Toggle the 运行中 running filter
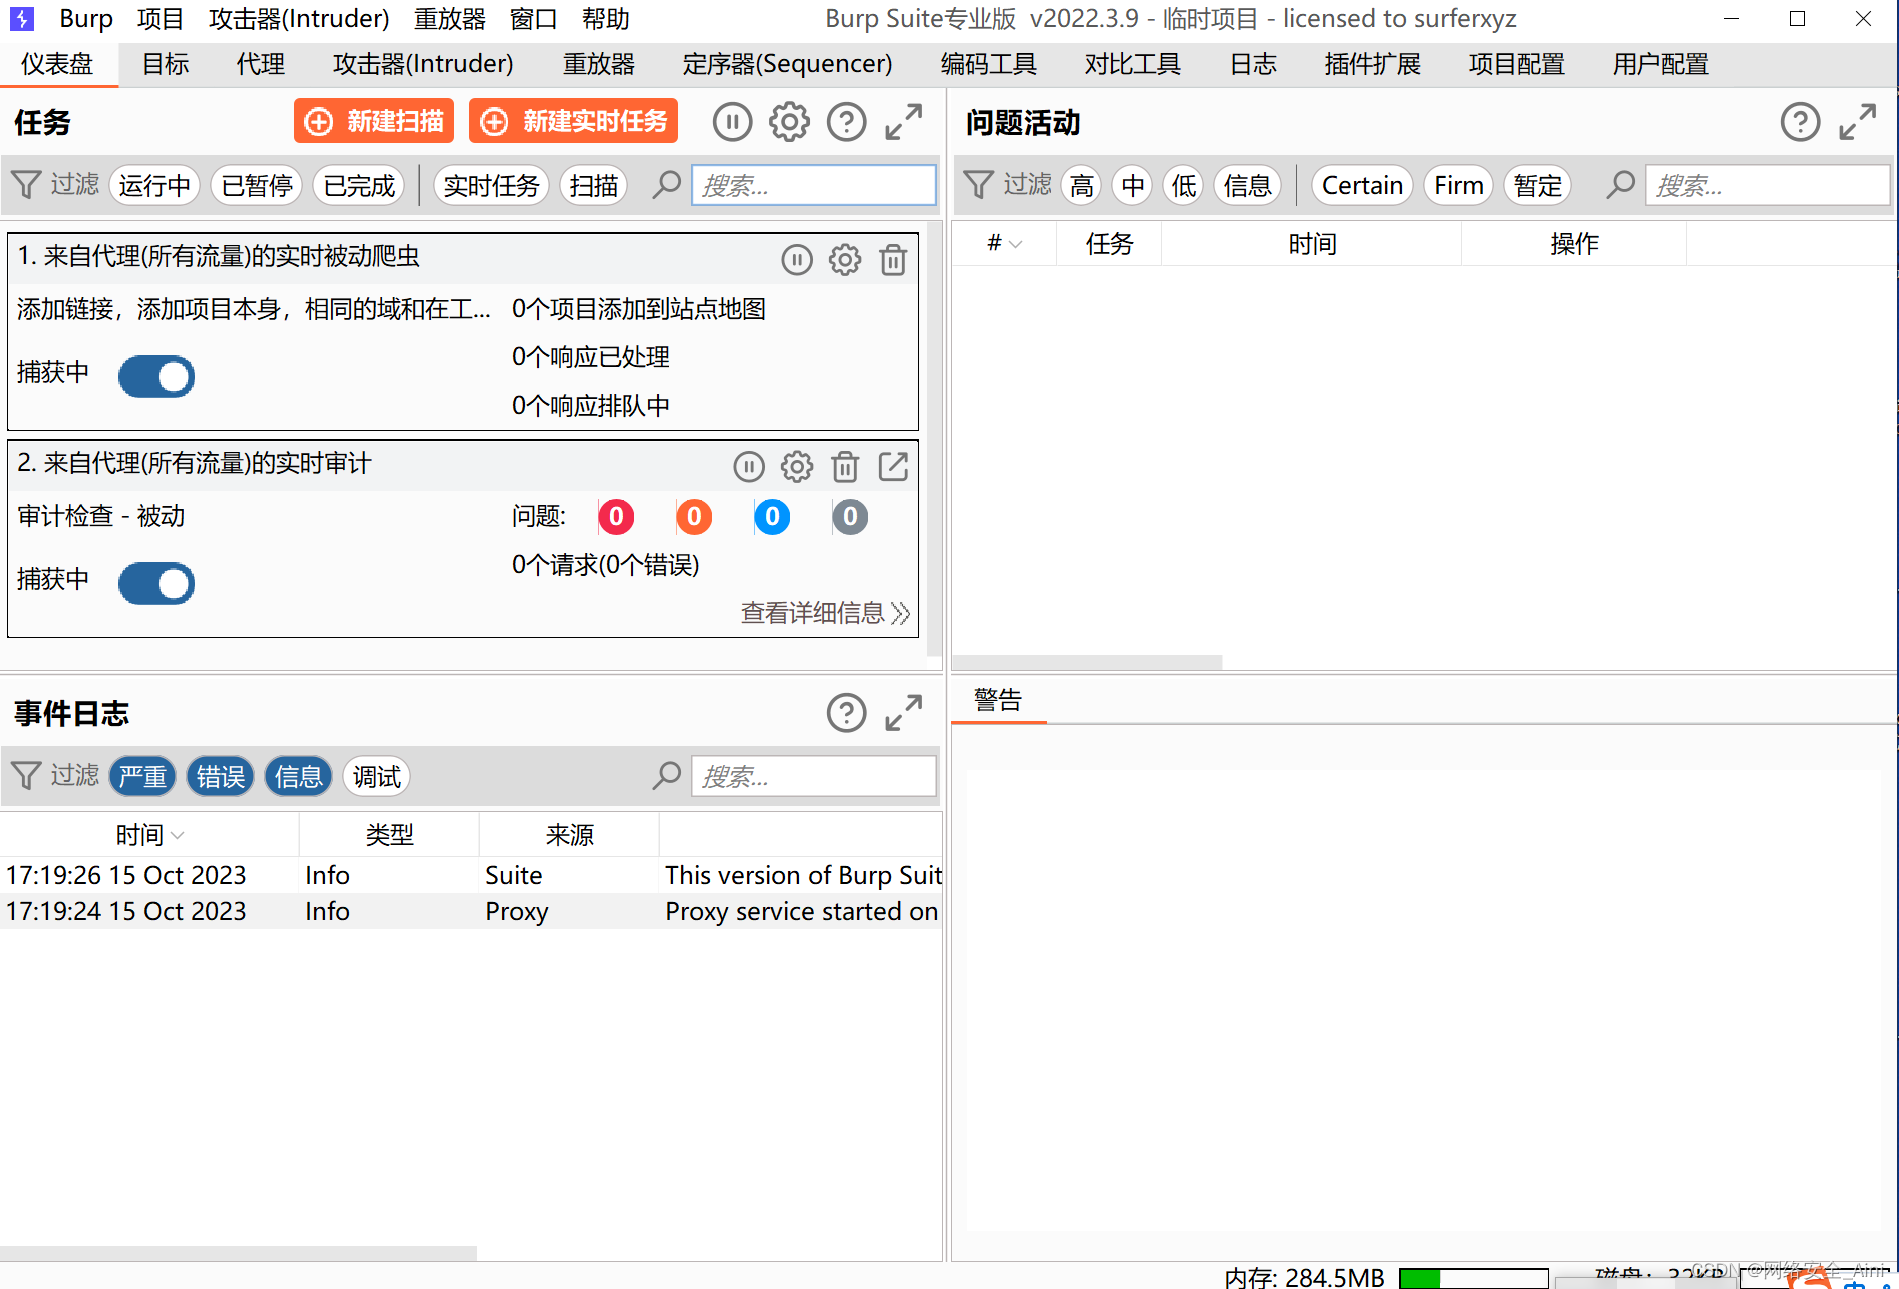The width and height of the screenshot is (1899, 1289). point(155,186)
